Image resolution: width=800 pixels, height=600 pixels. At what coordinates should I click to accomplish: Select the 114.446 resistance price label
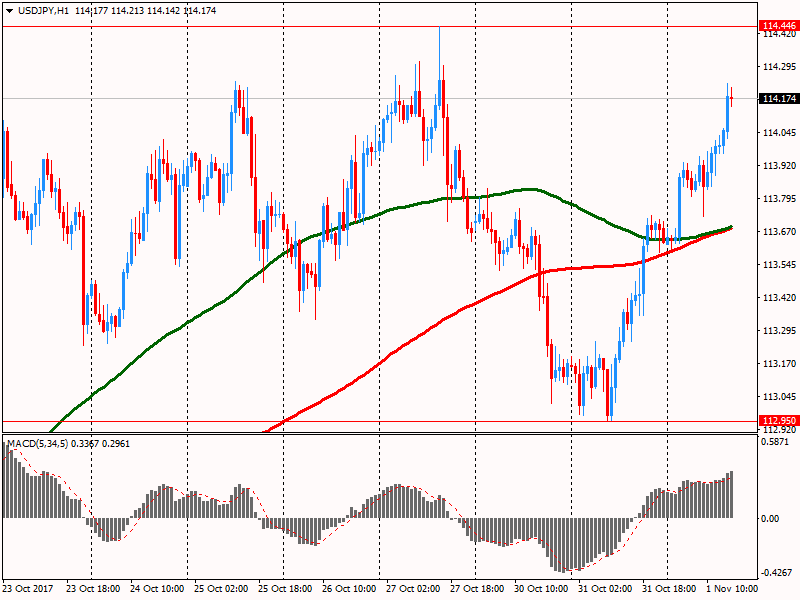coord(779,26)
